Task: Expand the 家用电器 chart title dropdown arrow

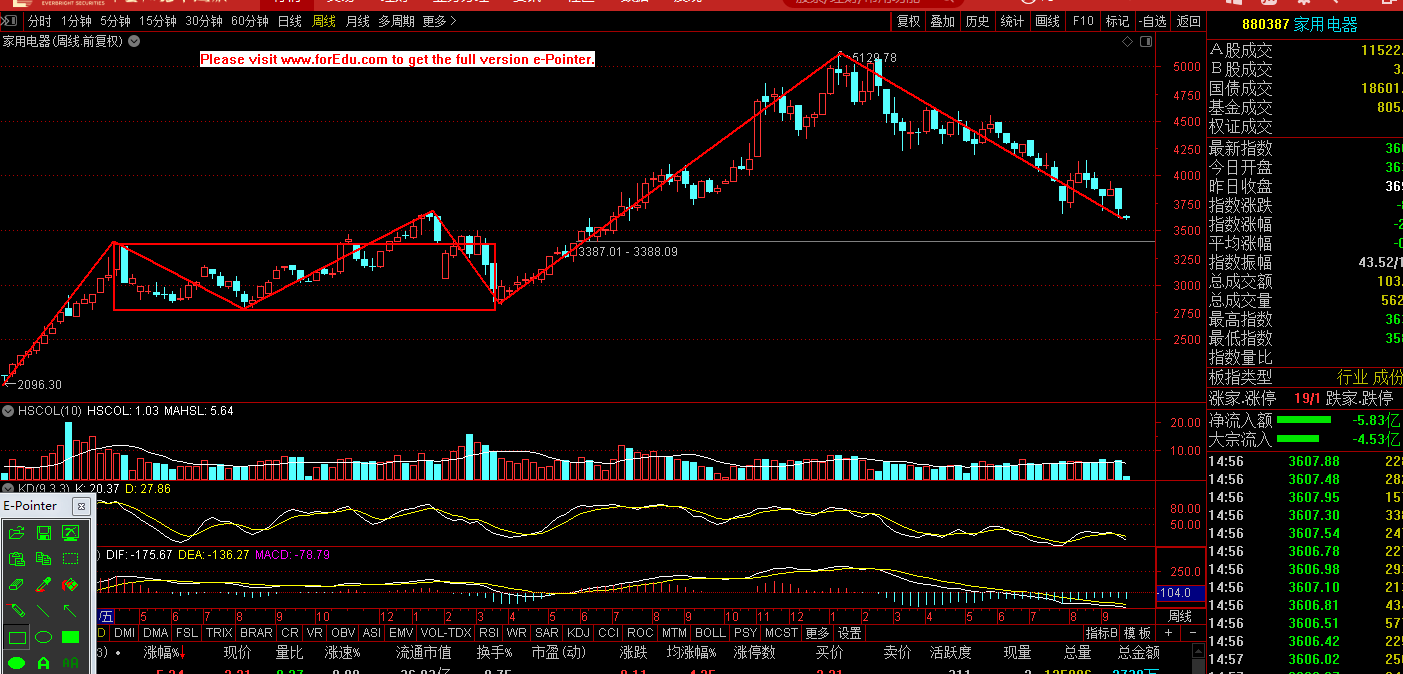Action: pyautogui.click(x=134, y=41)
